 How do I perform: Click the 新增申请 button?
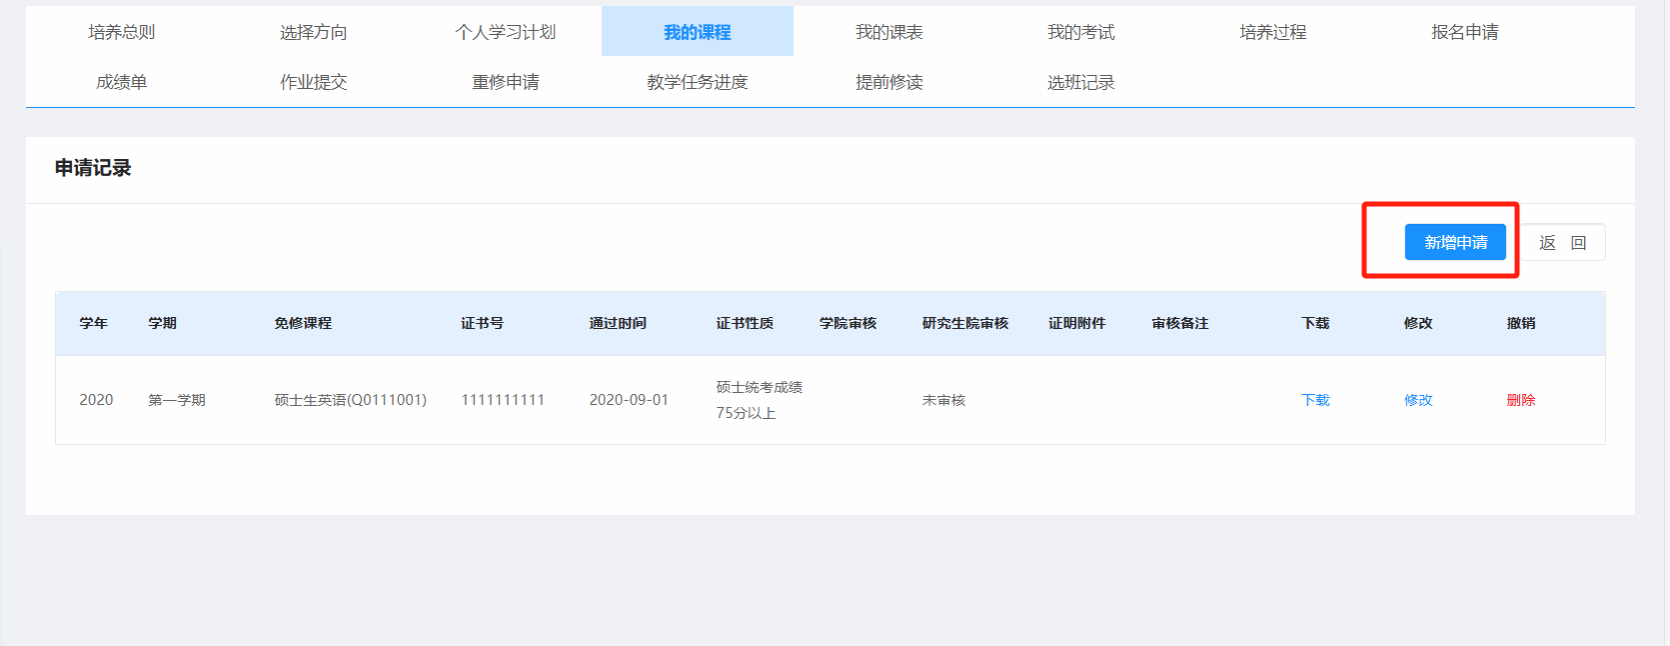[1454, 242]
